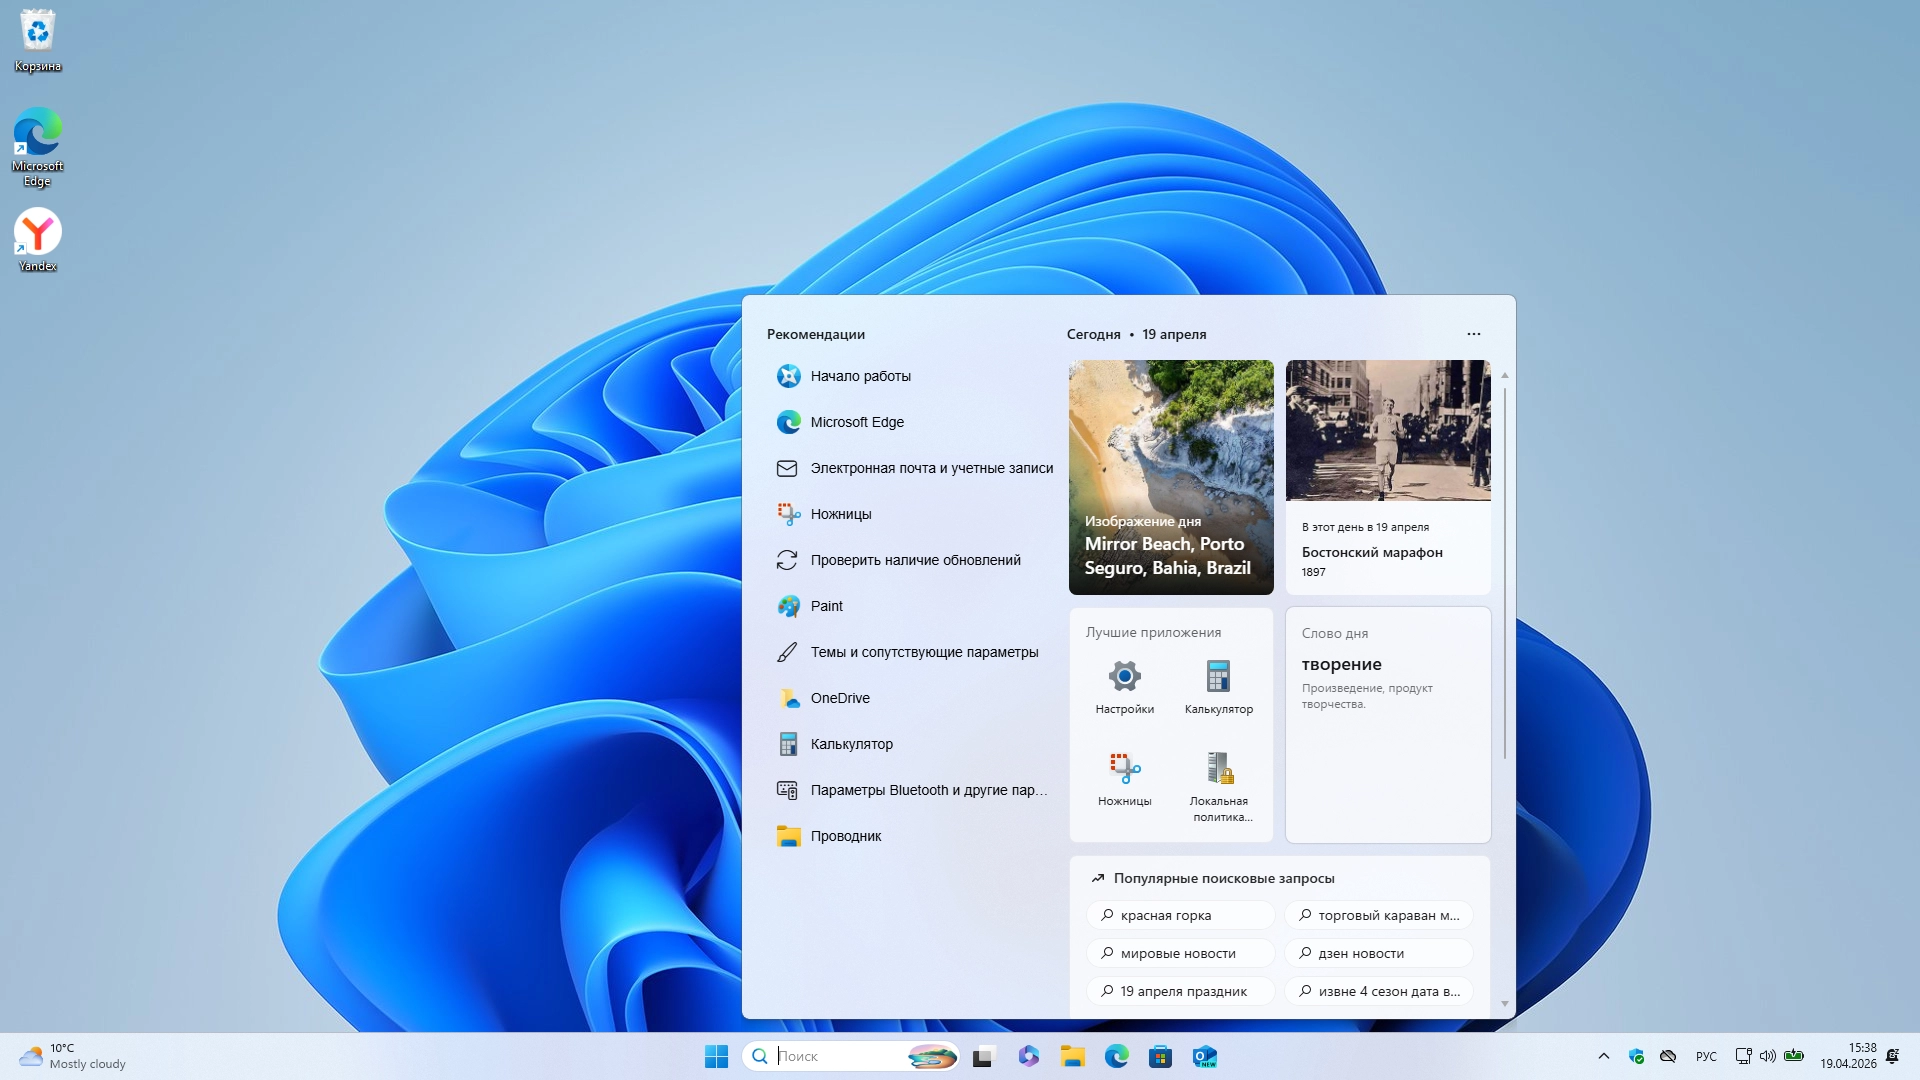
Task: Click taskbar Поиск search field
Action: pos(840,1056)
